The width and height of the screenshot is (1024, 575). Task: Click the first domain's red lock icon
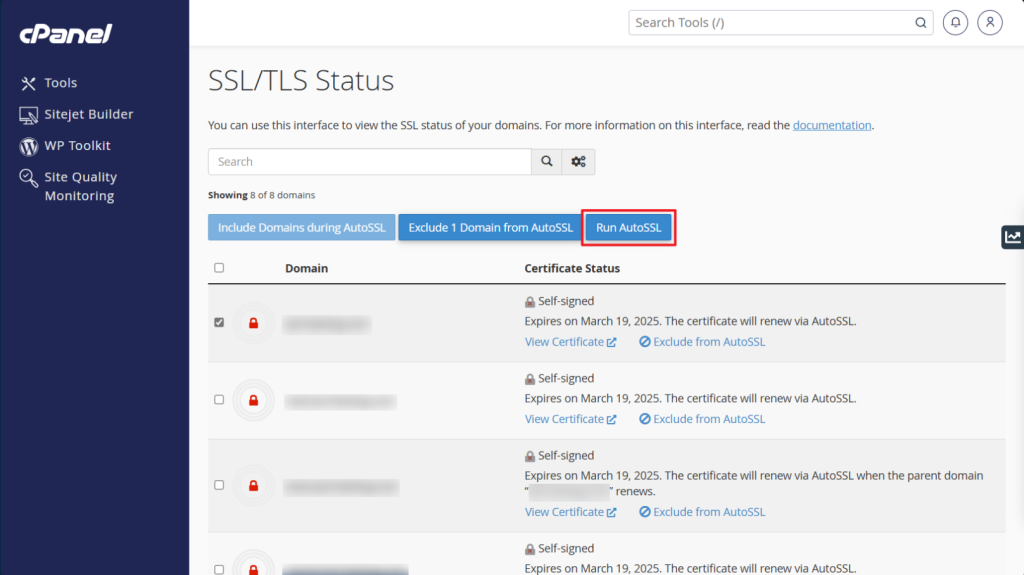click(x=253, y=323)
